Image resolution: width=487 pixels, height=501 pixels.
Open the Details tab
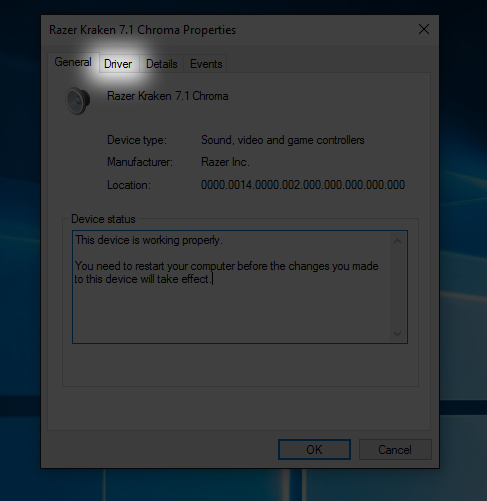click(162, 64)
